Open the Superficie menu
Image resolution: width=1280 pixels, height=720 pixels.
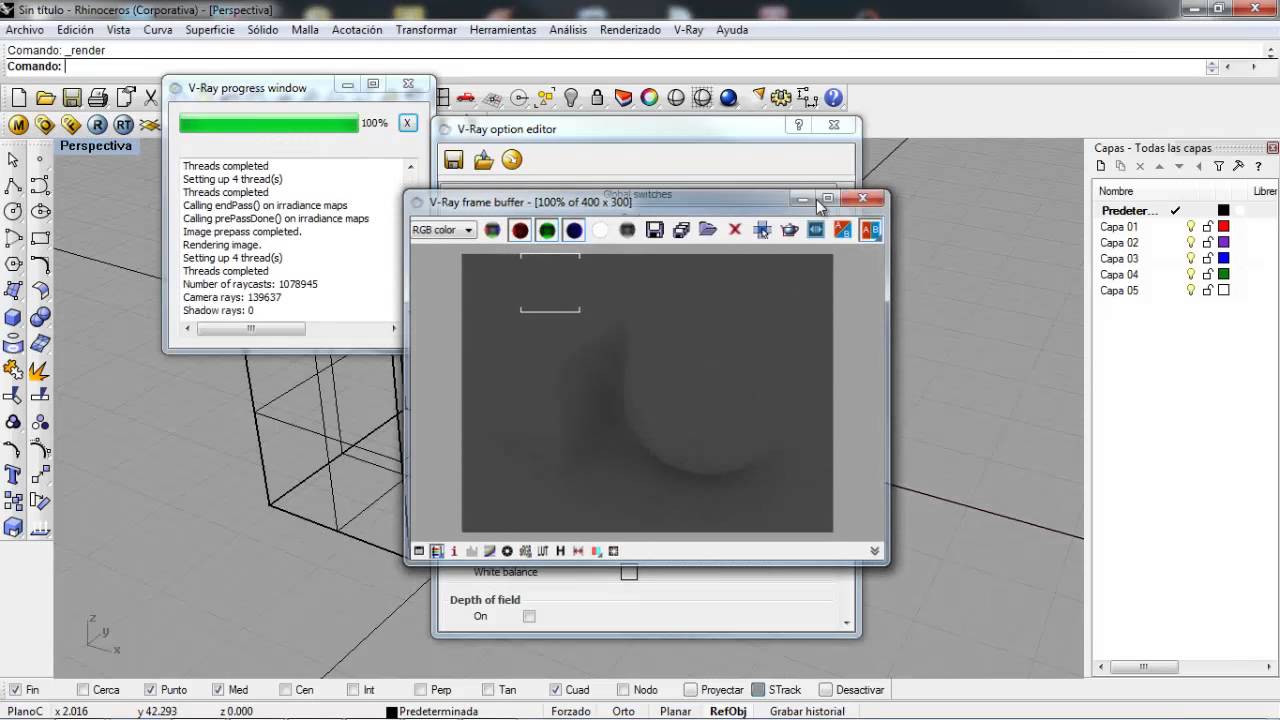pyautogui.click(x=210, y=30)
